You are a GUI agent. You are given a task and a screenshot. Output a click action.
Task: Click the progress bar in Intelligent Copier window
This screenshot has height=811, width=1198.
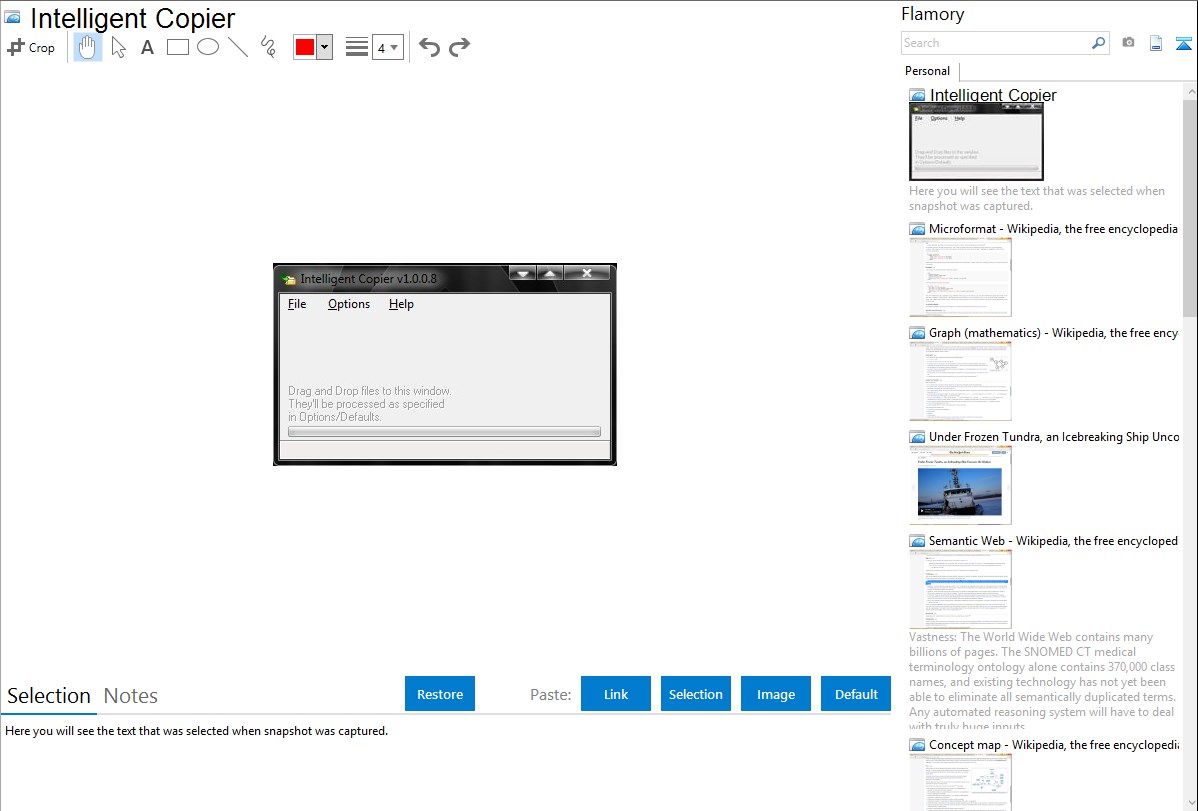pos(444,432)
